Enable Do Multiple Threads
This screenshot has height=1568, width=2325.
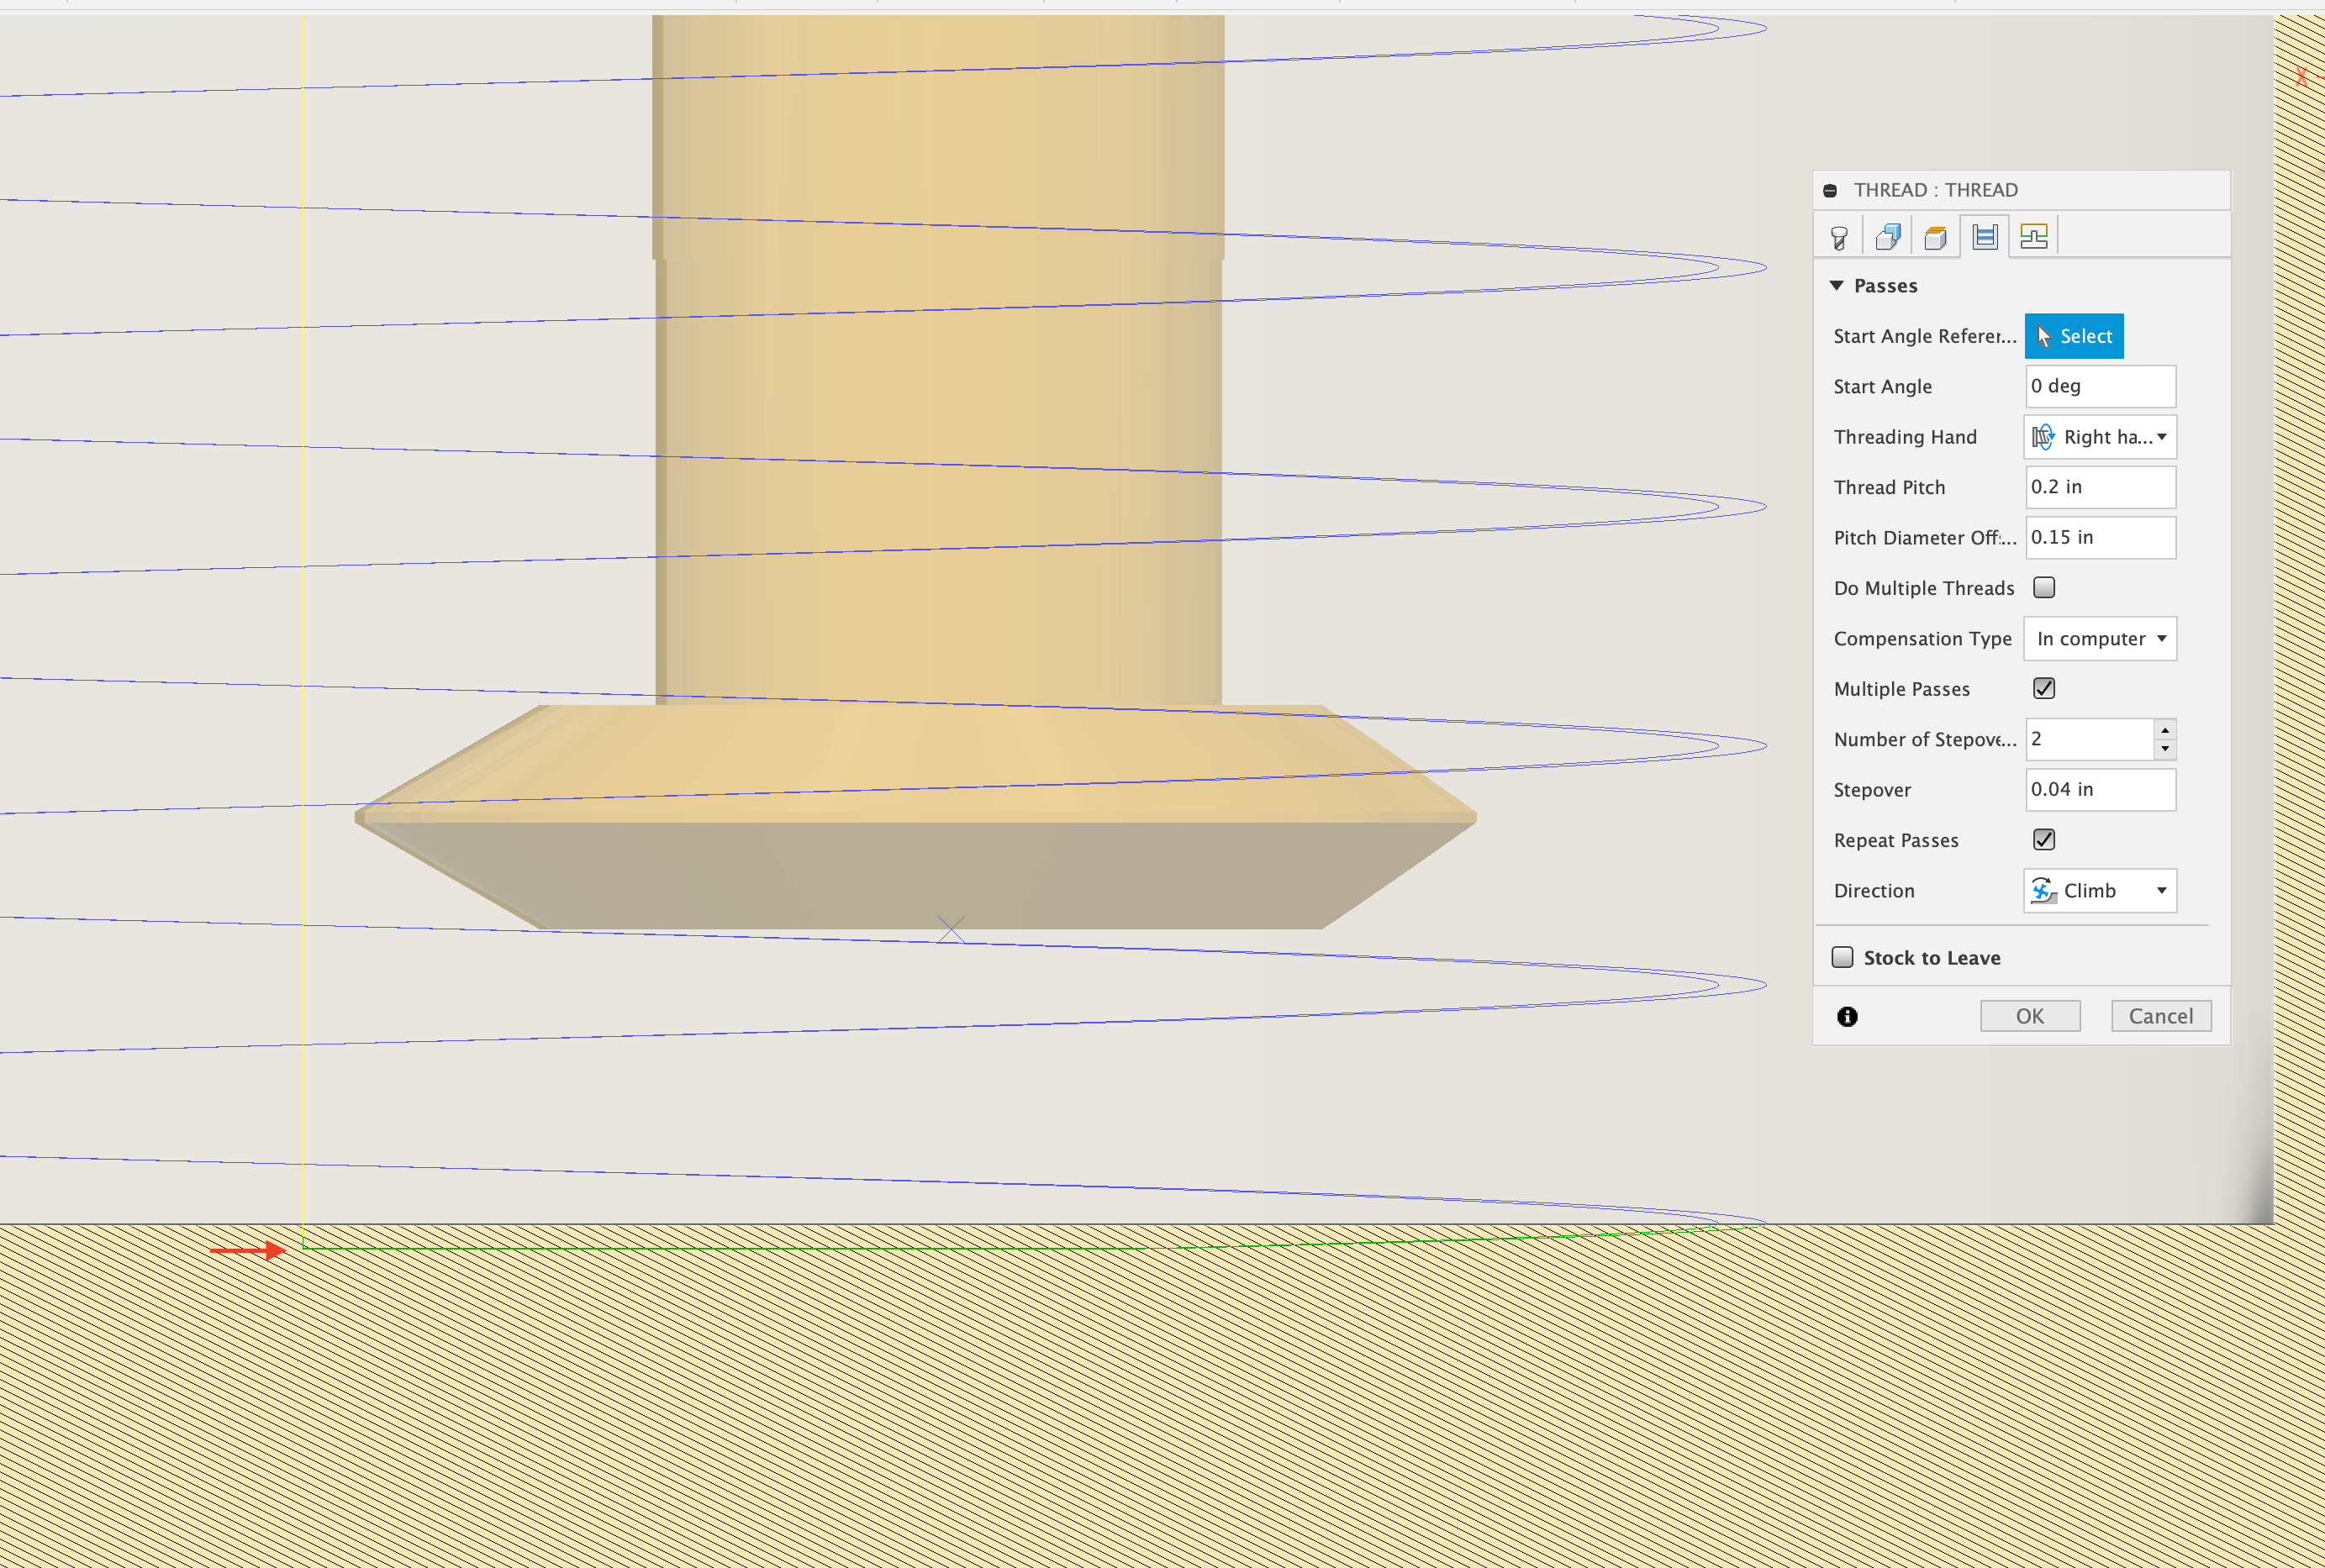tap(2044, 587)
